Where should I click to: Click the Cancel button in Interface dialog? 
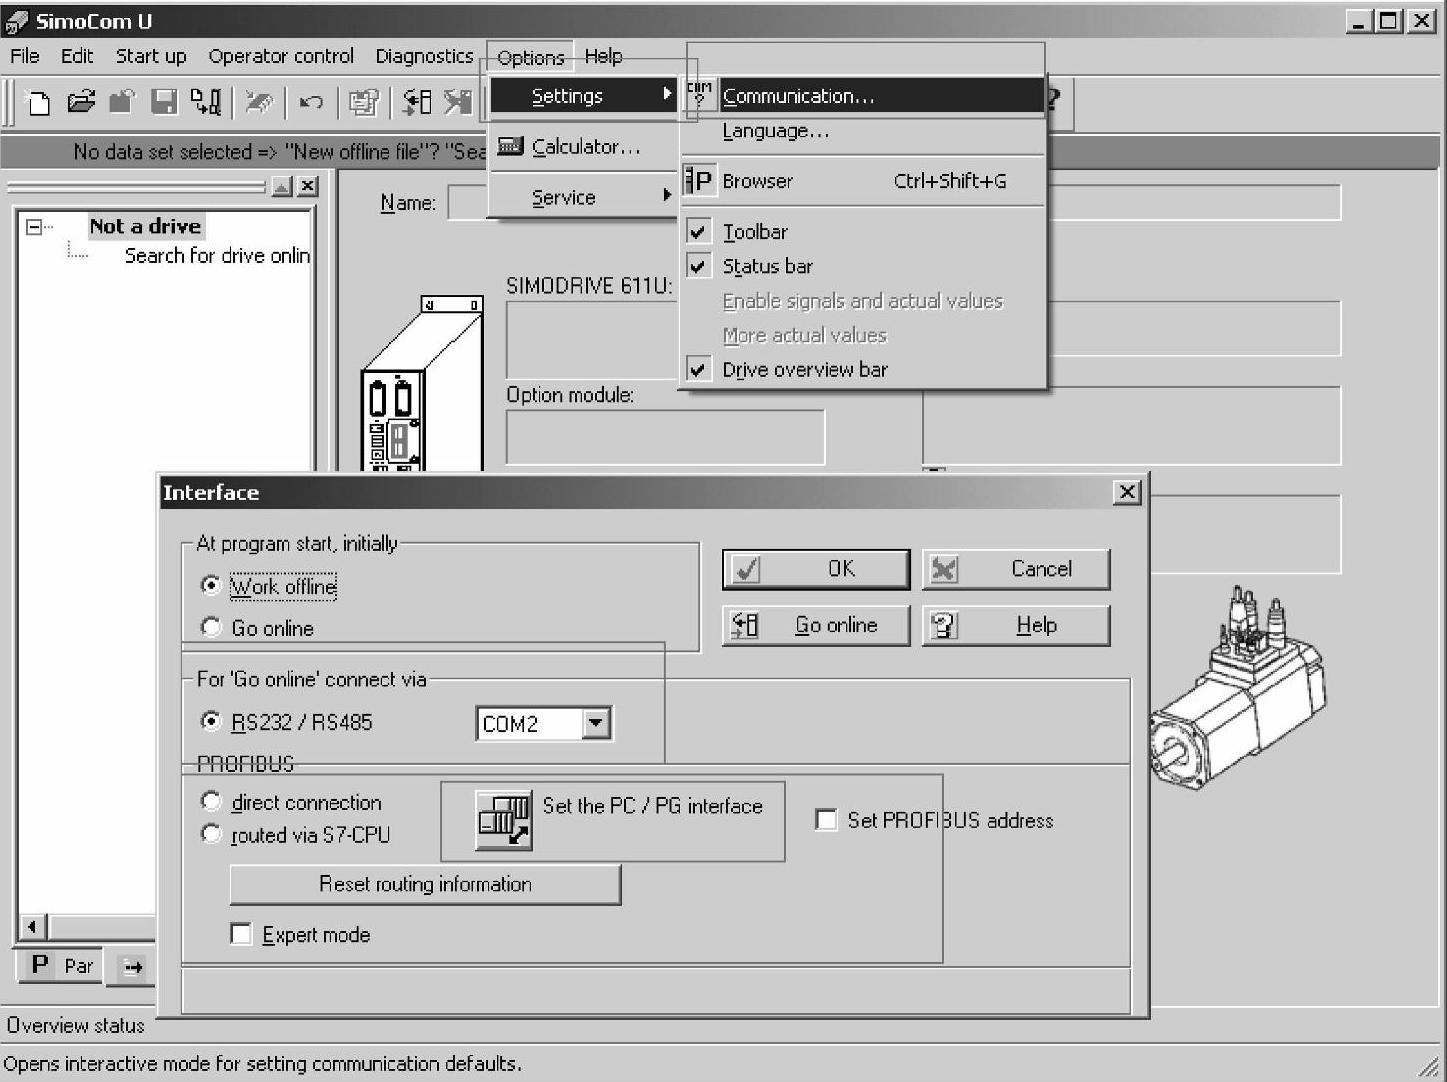coord(1016,569)
